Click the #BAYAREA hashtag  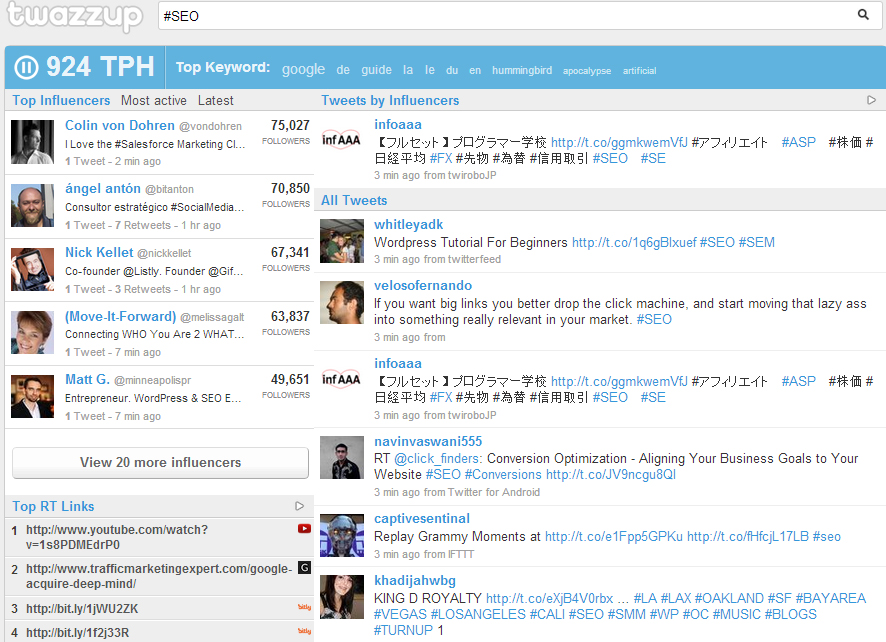tap(831, 598)
